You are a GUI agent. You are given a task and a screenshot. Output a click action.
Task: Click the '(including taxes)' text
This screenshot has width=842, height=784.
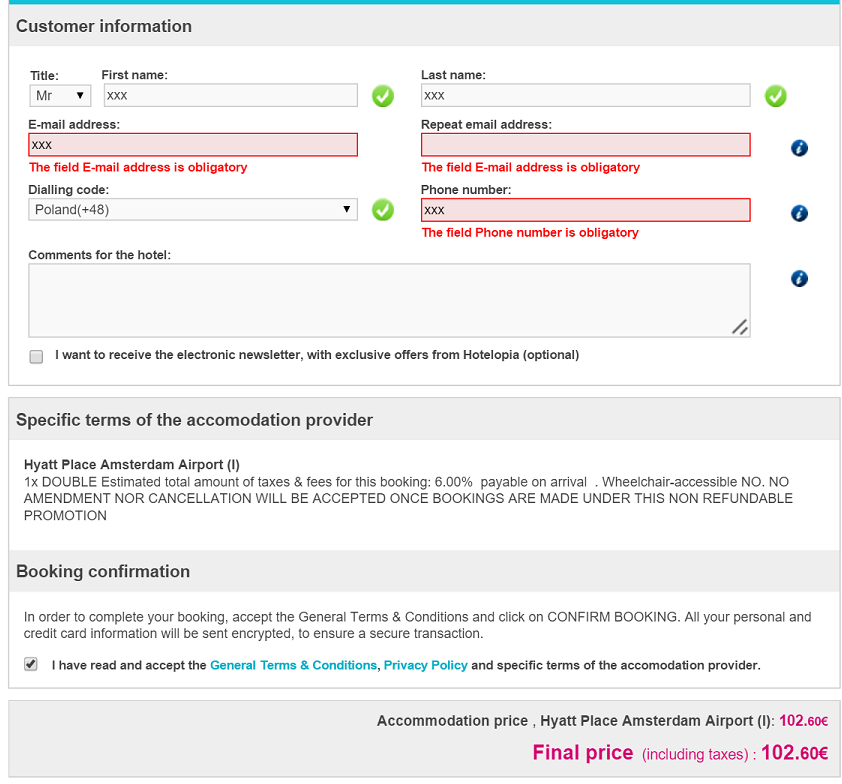tap(695, 754)
